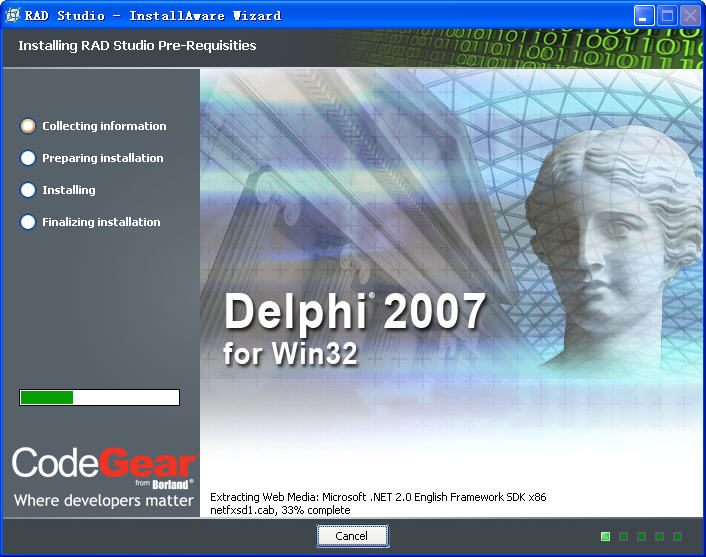Click the 'Finalizing installation' label
Viewport: 706px width, 557px height.
click(101, 222)
